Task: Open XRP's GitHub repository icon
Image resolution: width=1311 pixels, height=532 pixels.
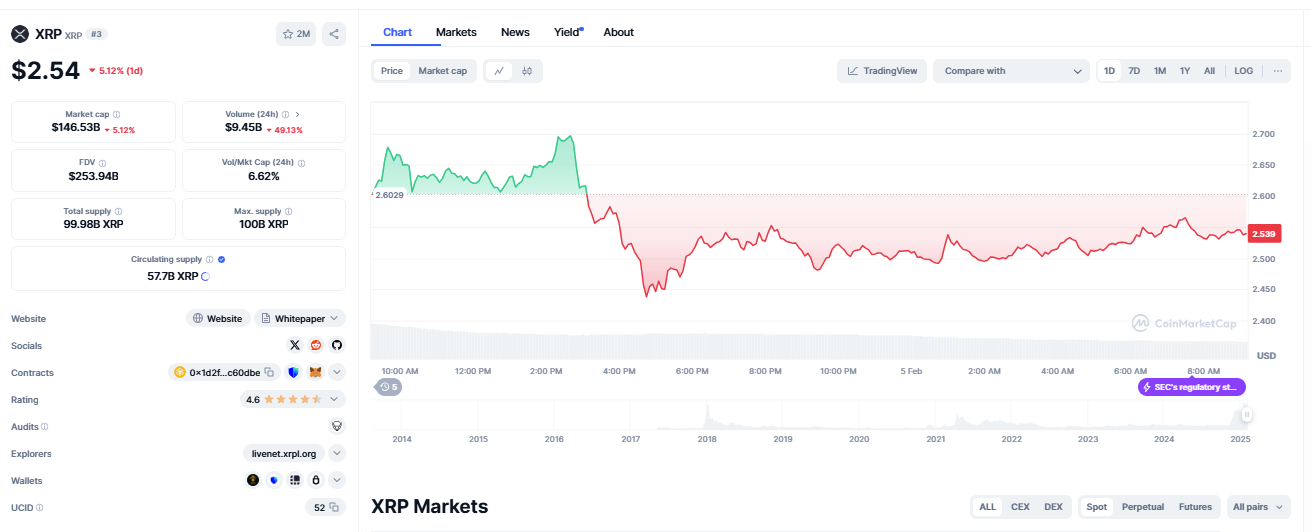Action: click(x=337, y=345)
